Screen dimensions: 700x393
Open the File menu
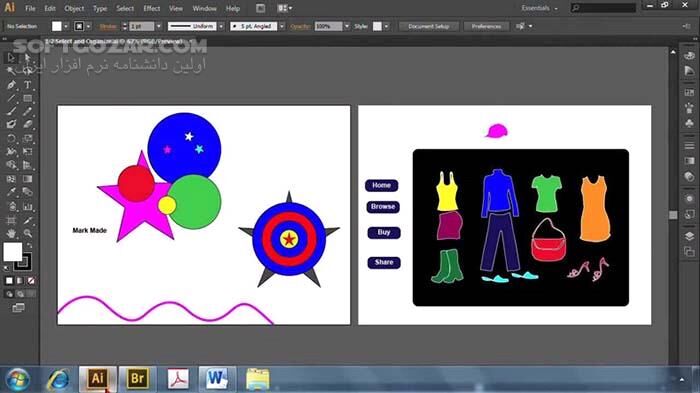[x=30, y=8]
